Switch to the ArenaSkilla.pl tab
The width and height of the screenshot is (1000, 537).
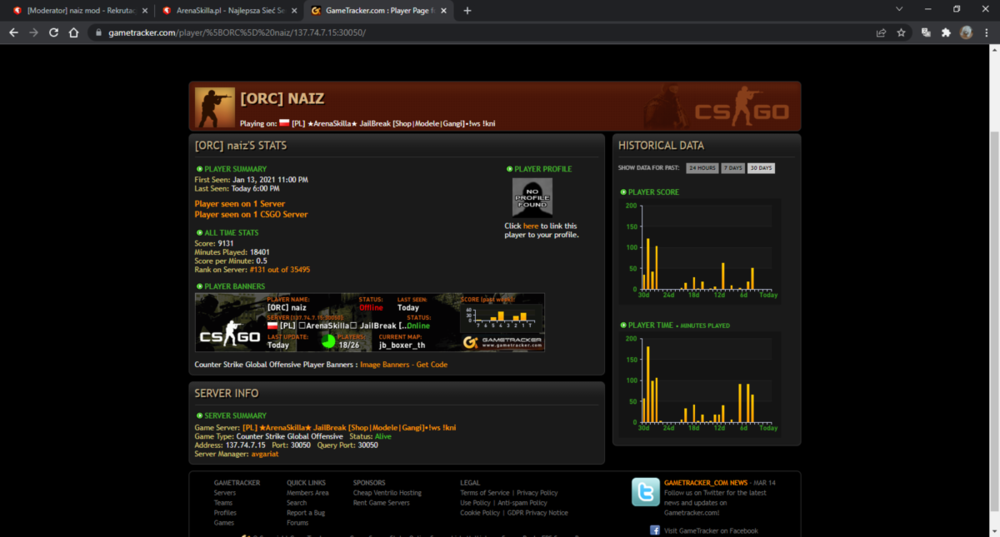coord(228,10)
